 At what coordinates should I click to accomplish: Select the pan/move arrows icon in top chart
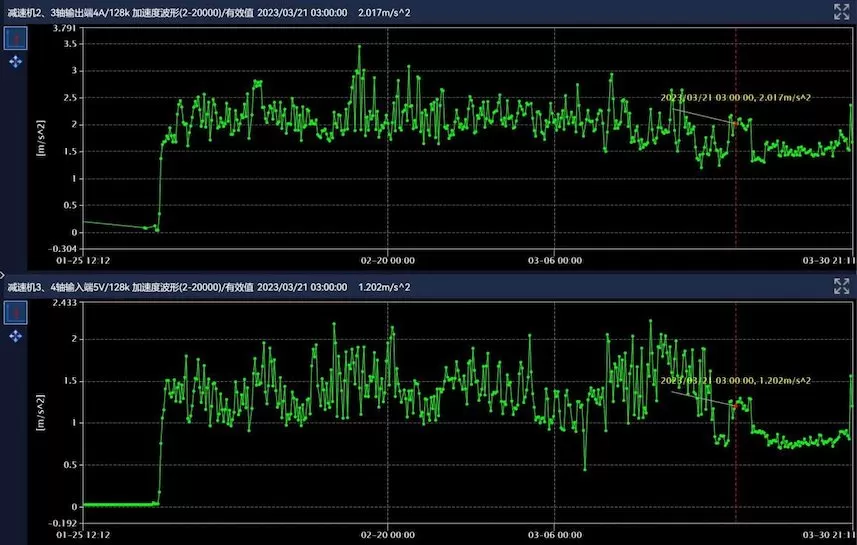coord(16,62)
